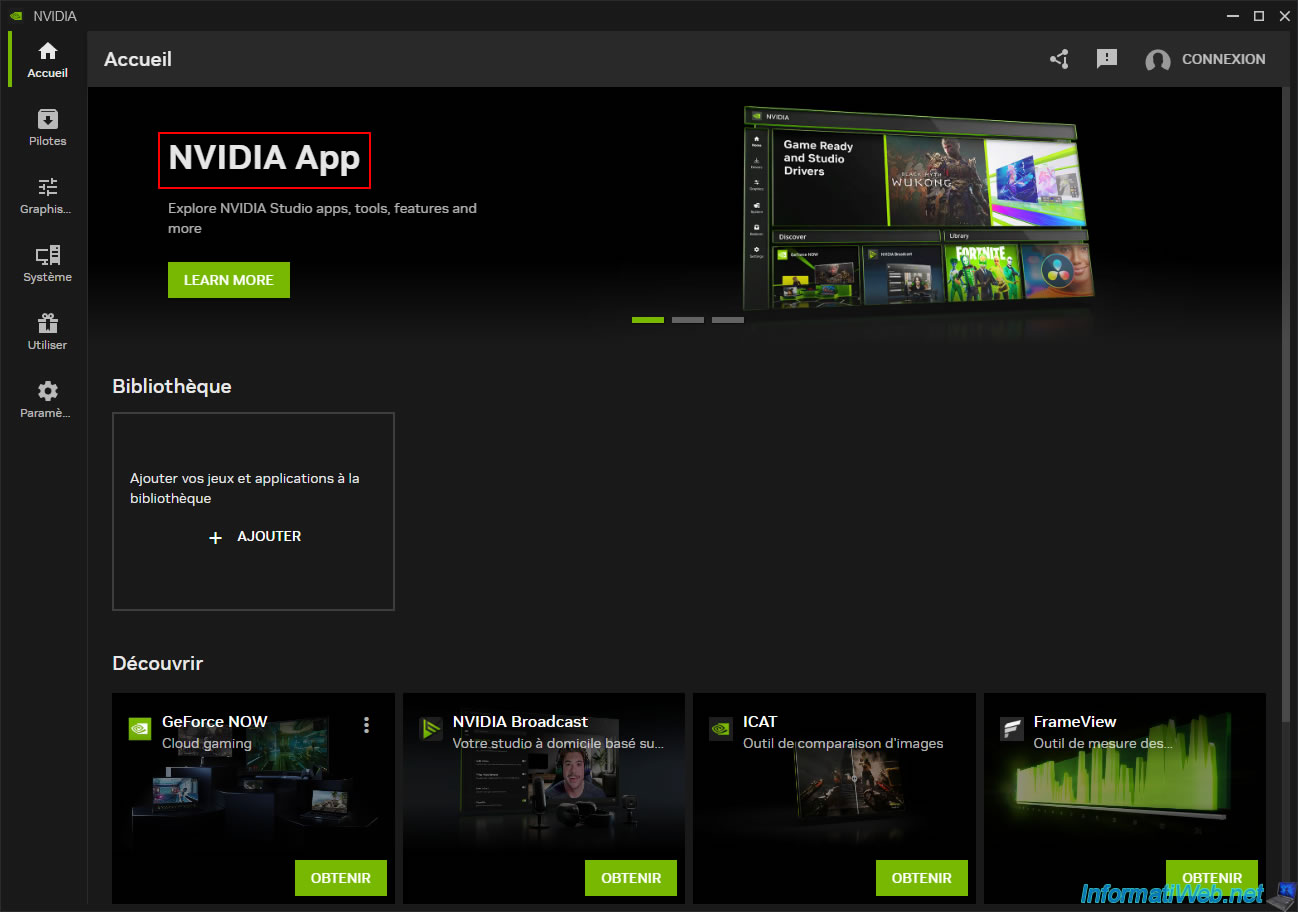Click the Ajouter vos jeux description text

tap(245, 488)
